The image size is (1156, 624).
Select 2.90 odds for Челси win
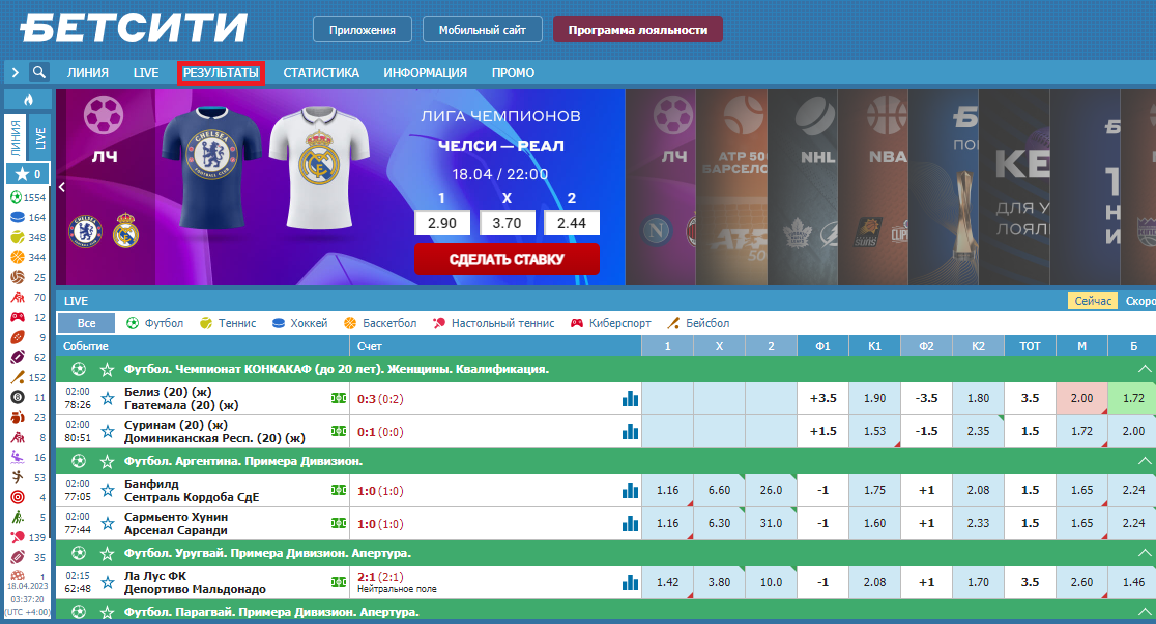pyautogui.click(x=442, y=223)
